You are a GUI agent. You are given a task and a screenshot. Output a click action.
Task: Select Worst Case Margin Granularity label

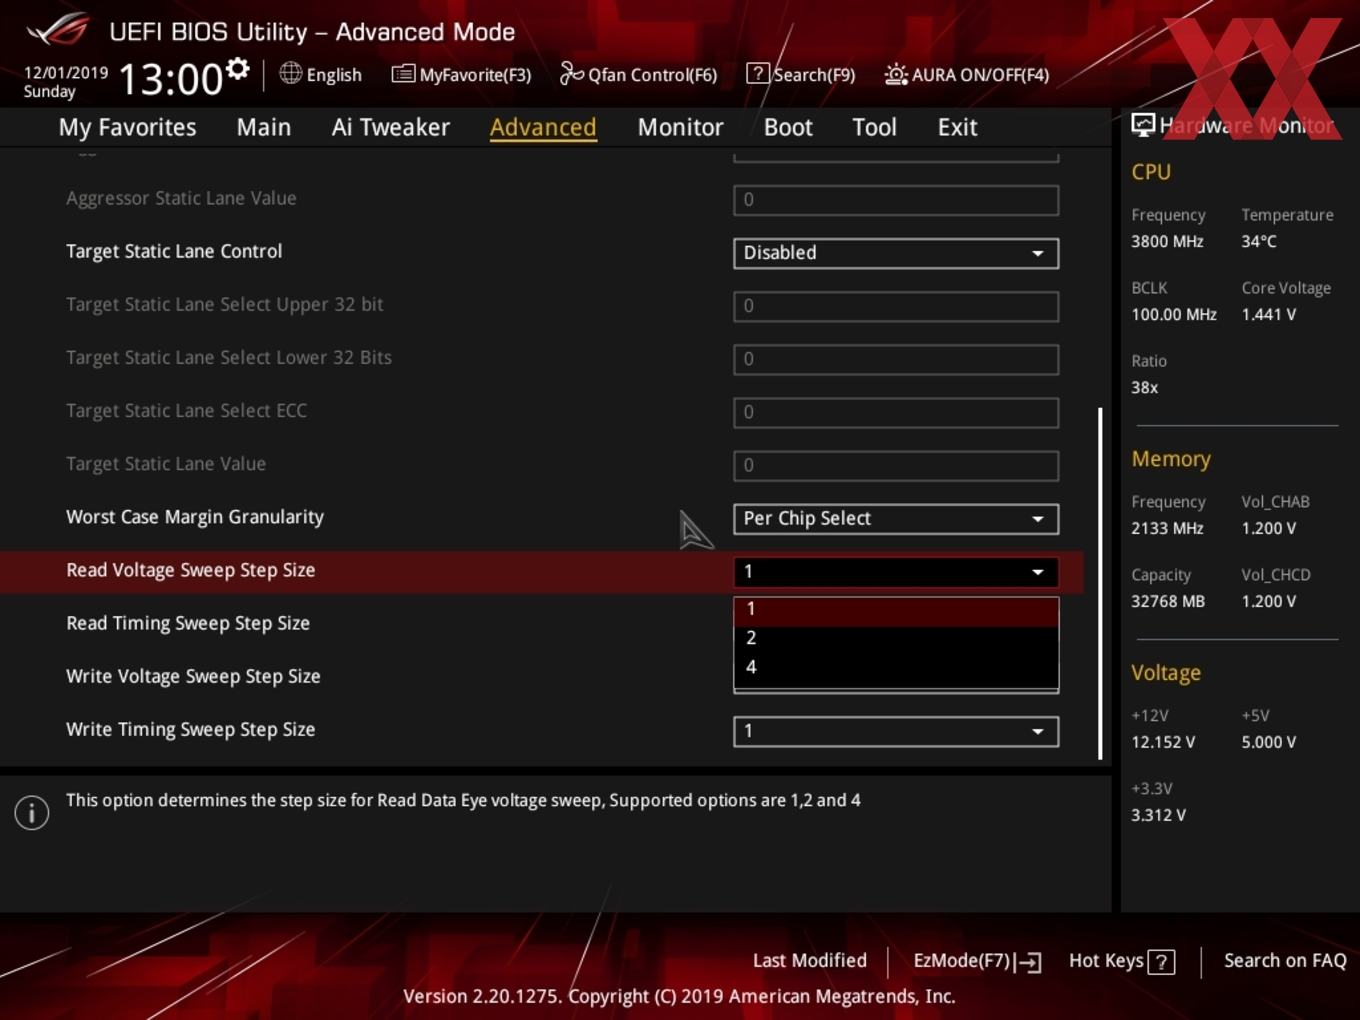click(x=195, y=517)
